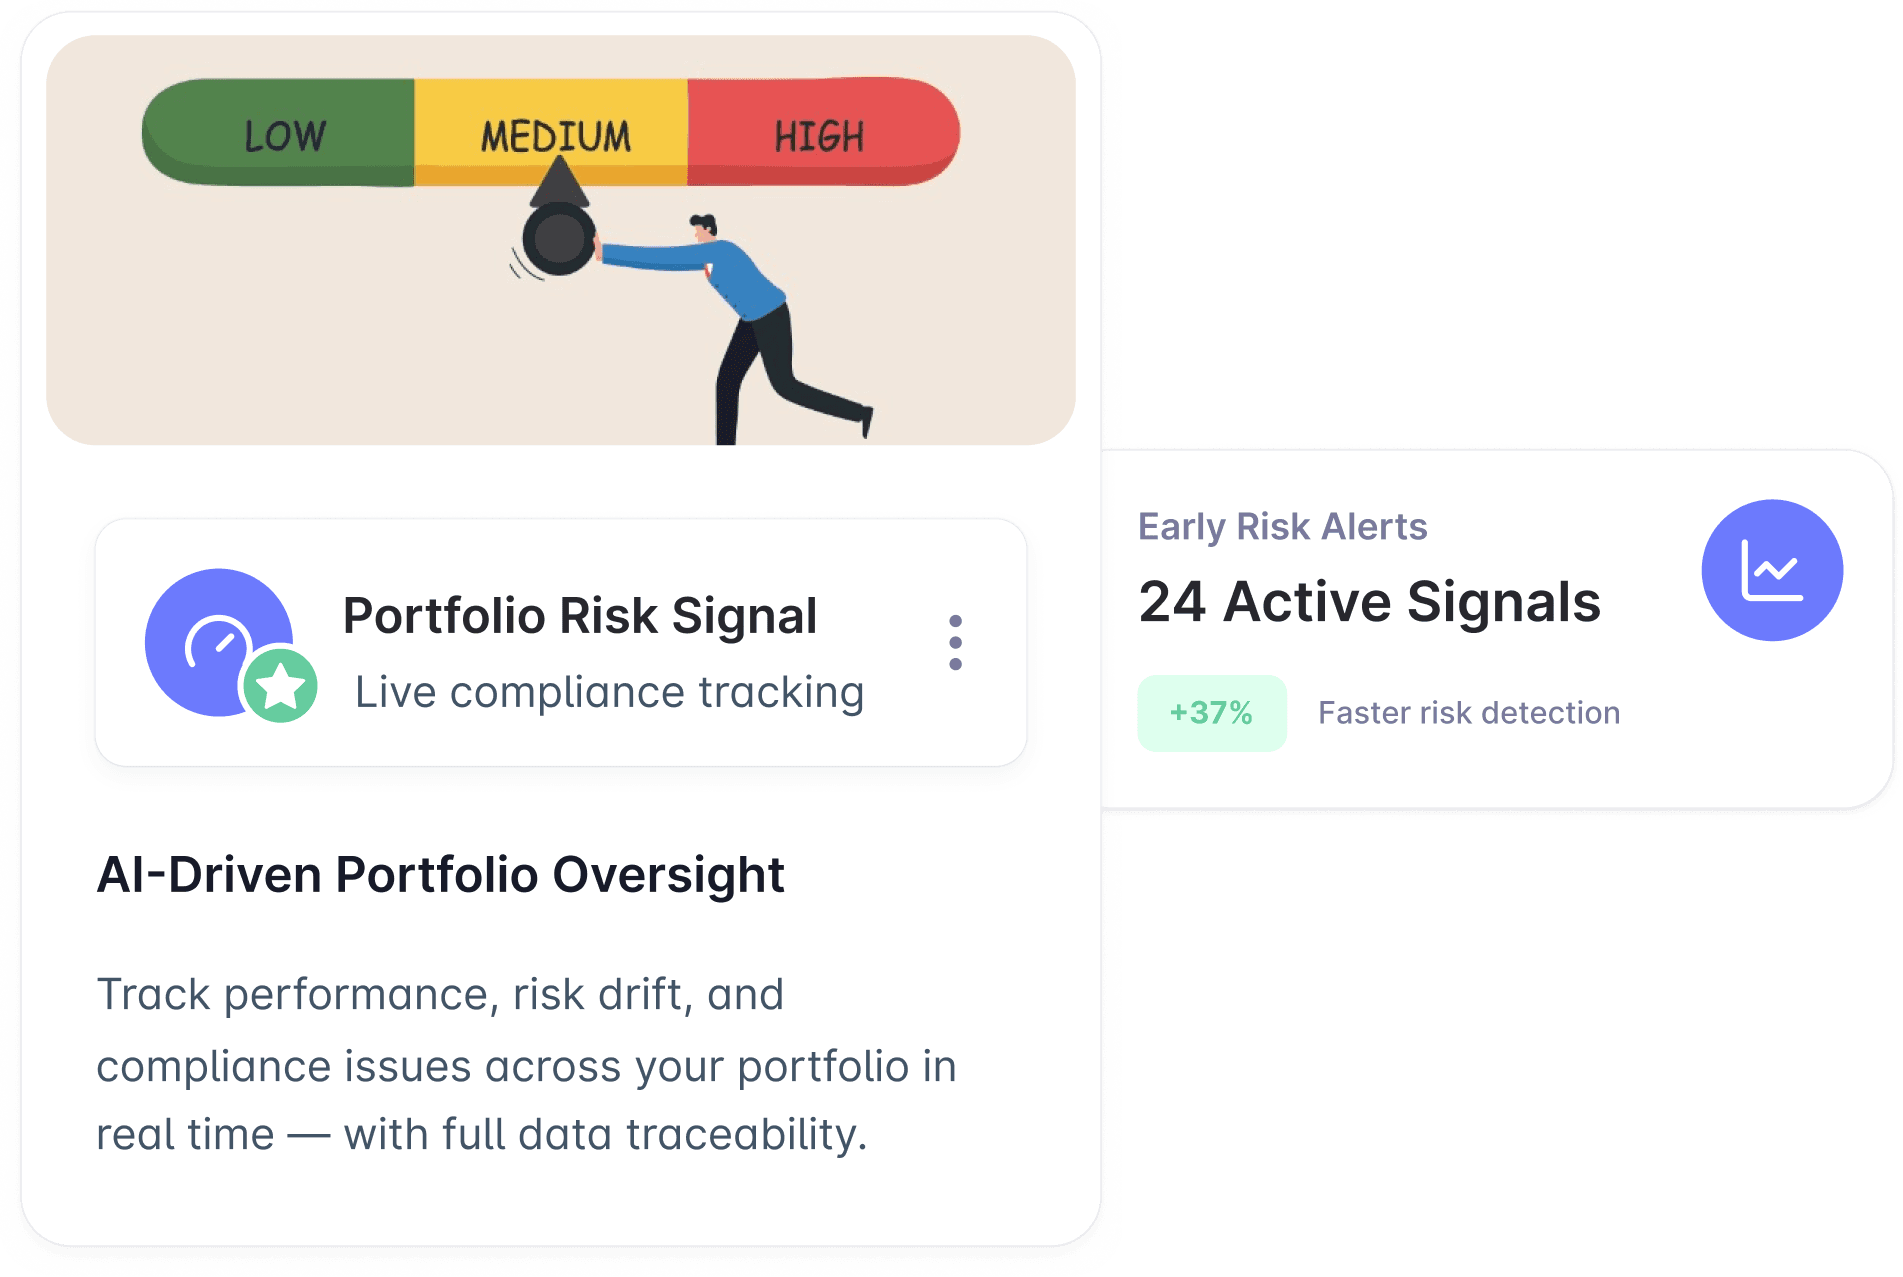Toggle the LOW risk segment

click(280, 132)
